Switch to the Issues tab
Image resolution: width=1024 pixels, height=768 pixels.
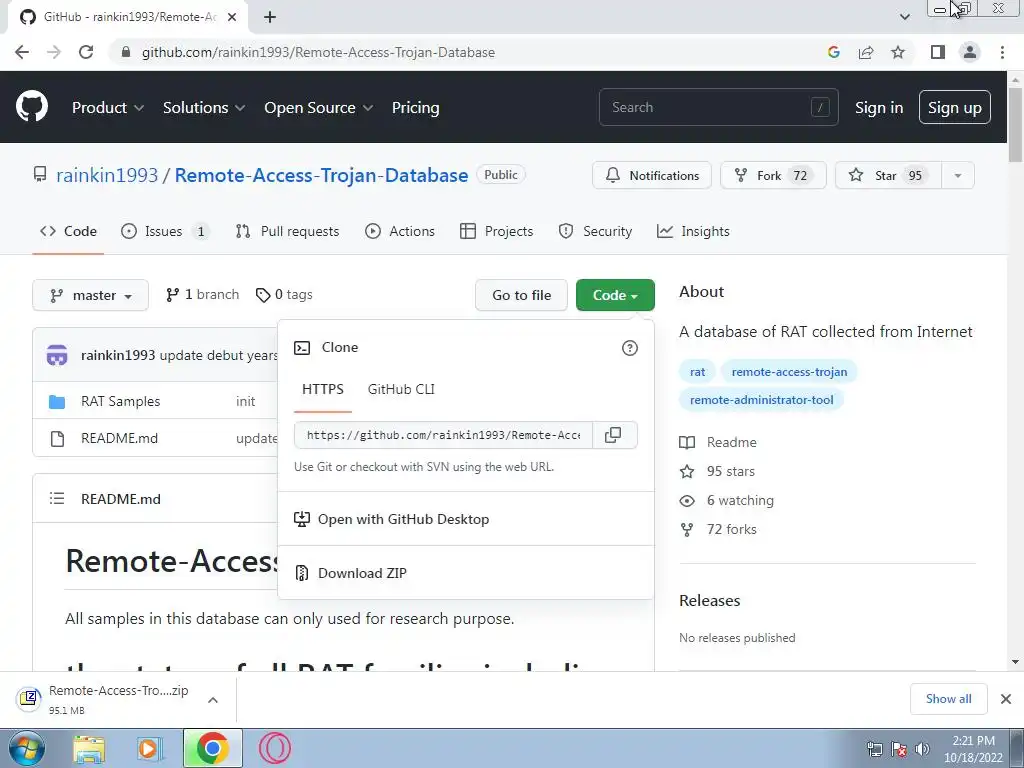(x=165, y=231)
